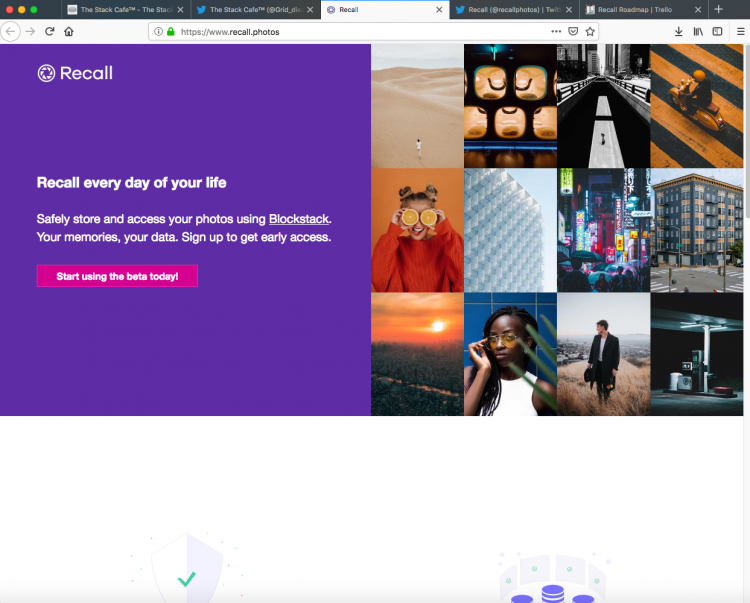Open the Library icon
Image resolution: width=750 pixels, height=603 pixels.
[698, 32]
